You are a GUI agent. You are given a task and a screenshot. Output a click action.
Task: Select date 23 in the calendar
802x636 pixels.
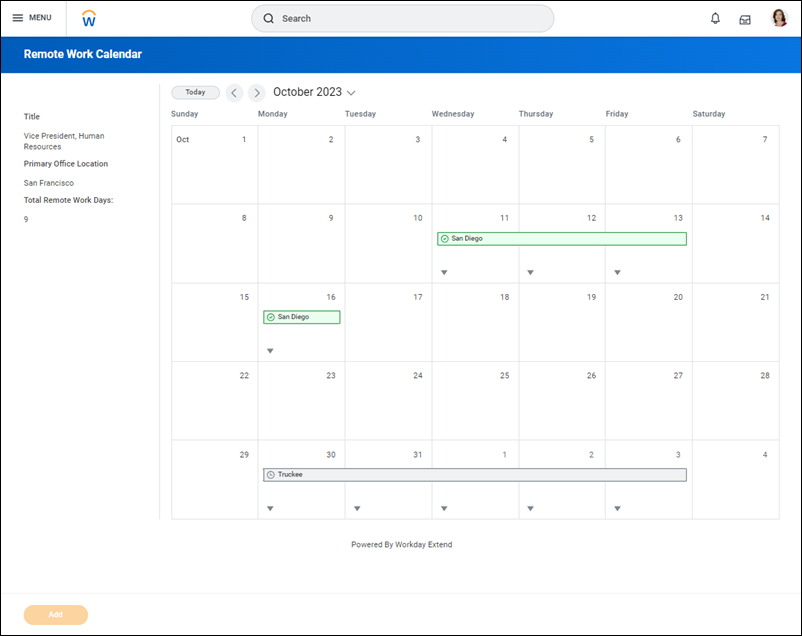point(302,401)
